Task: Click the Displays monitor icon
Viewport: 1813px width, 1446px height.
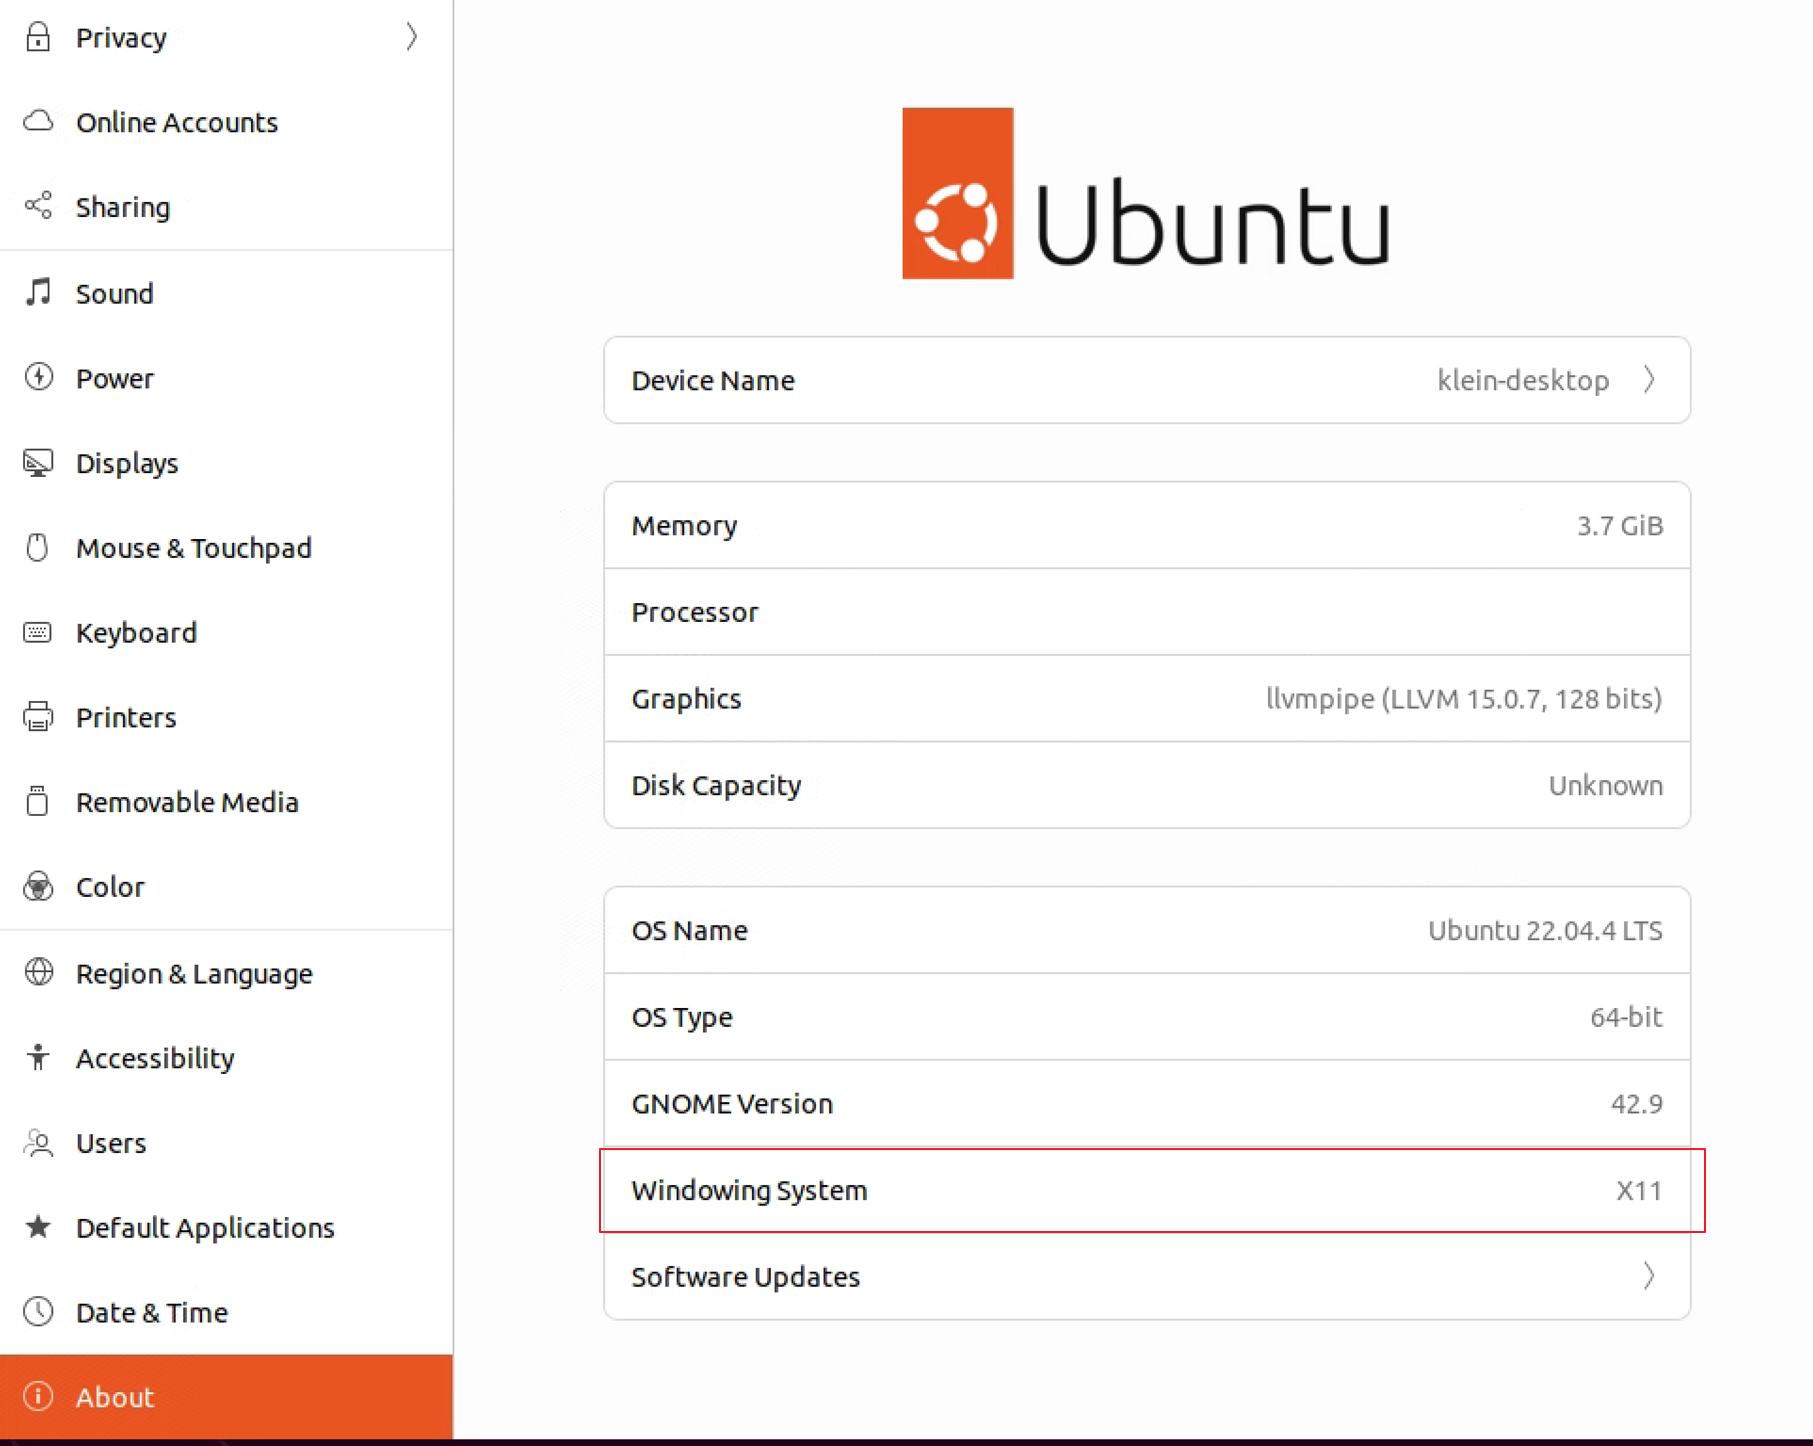Action: (x=38, y=462)
